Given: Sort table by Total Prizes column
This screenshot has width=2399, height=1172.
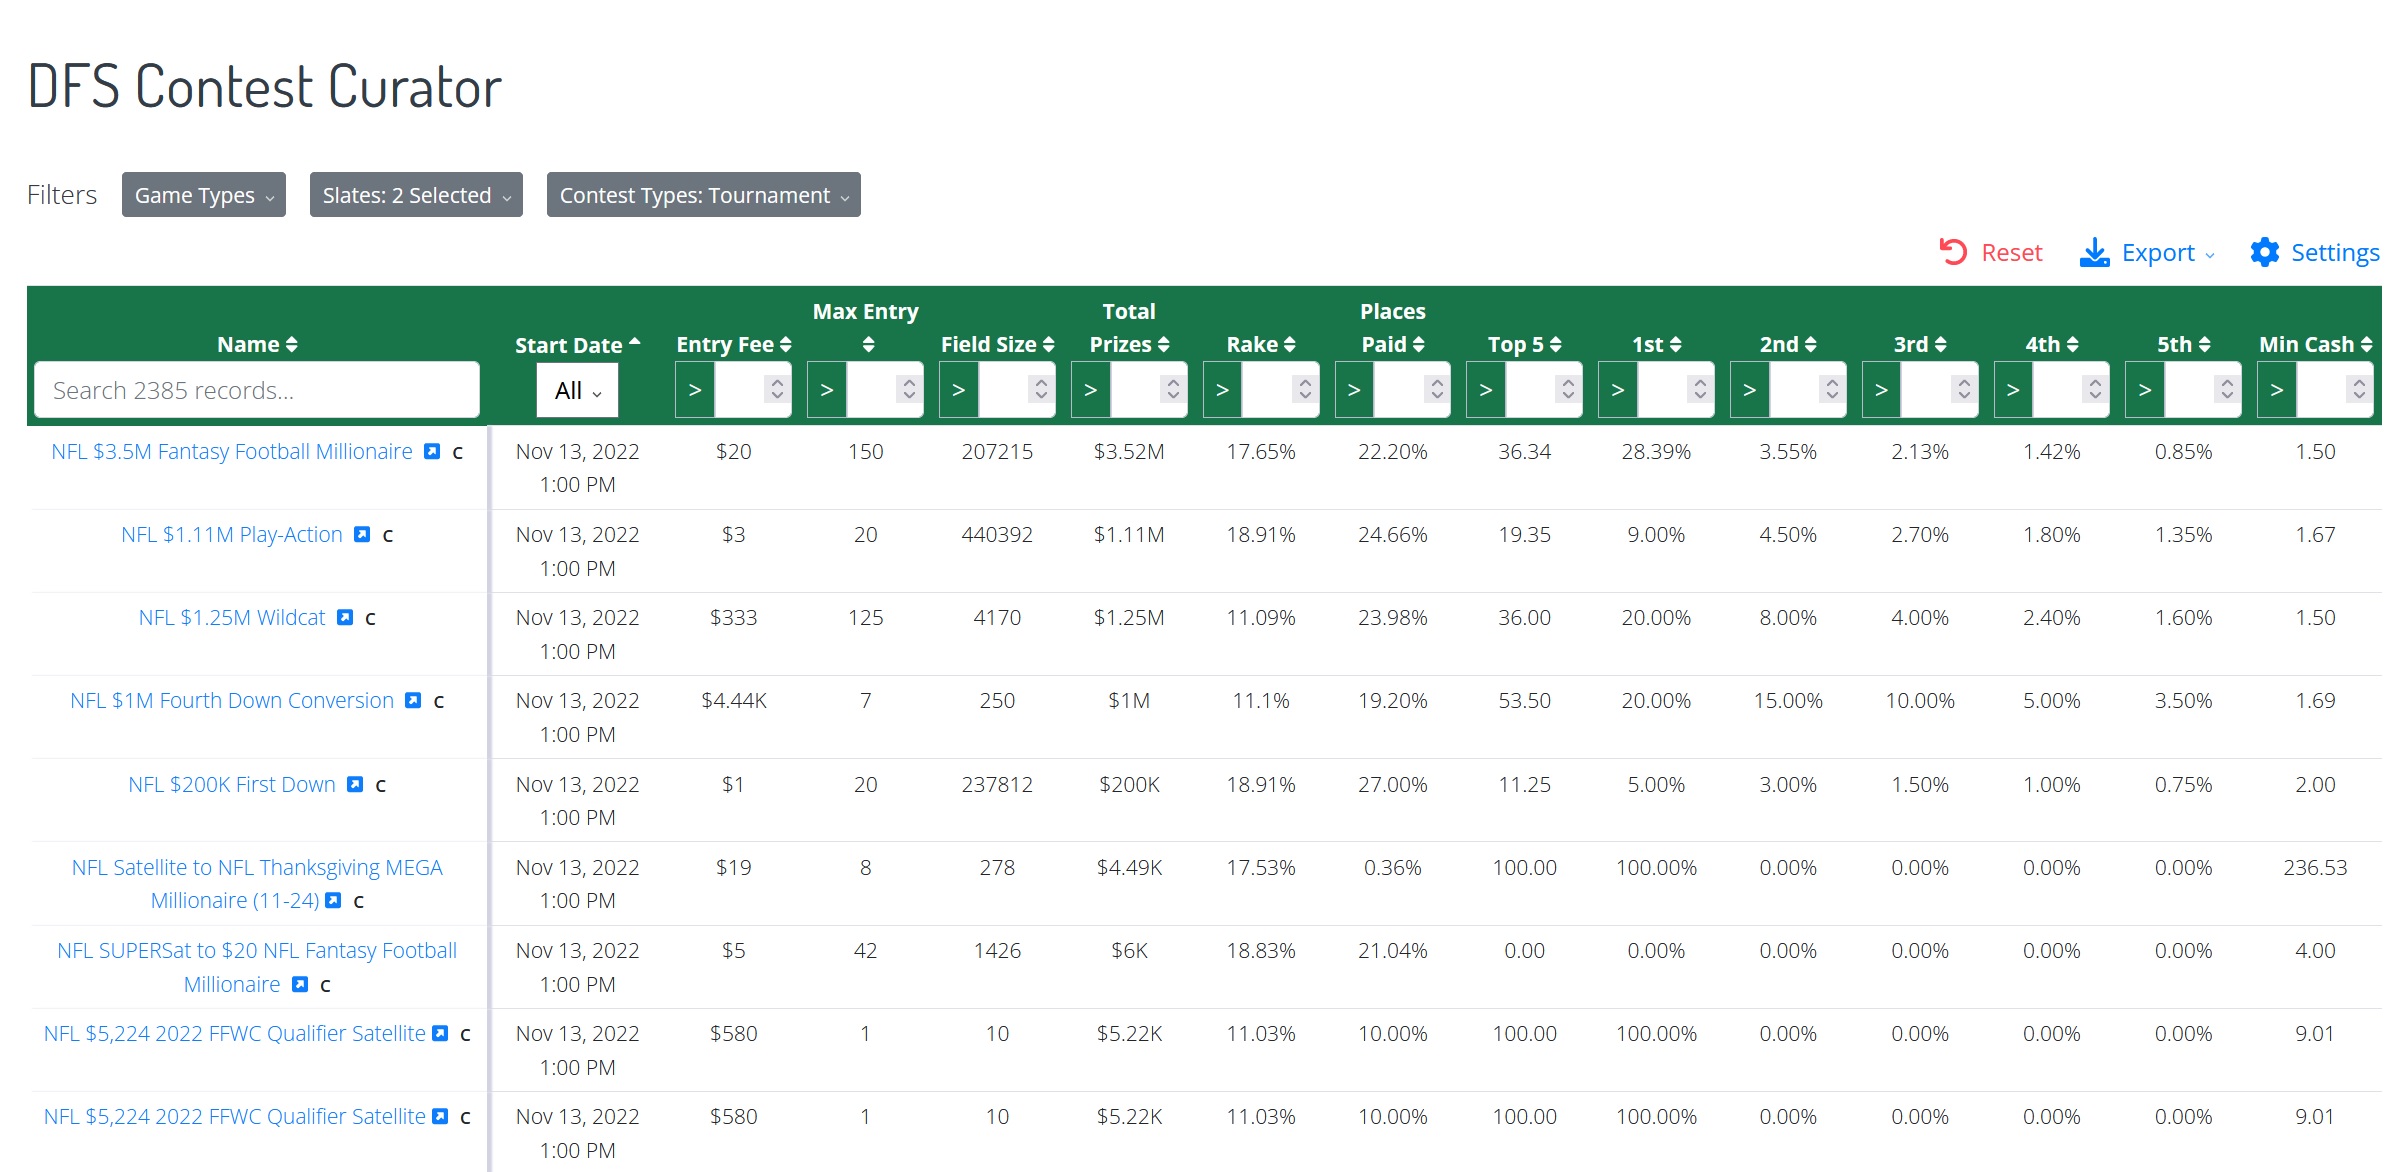Looking at the screenshot, I should [1129, 328].
